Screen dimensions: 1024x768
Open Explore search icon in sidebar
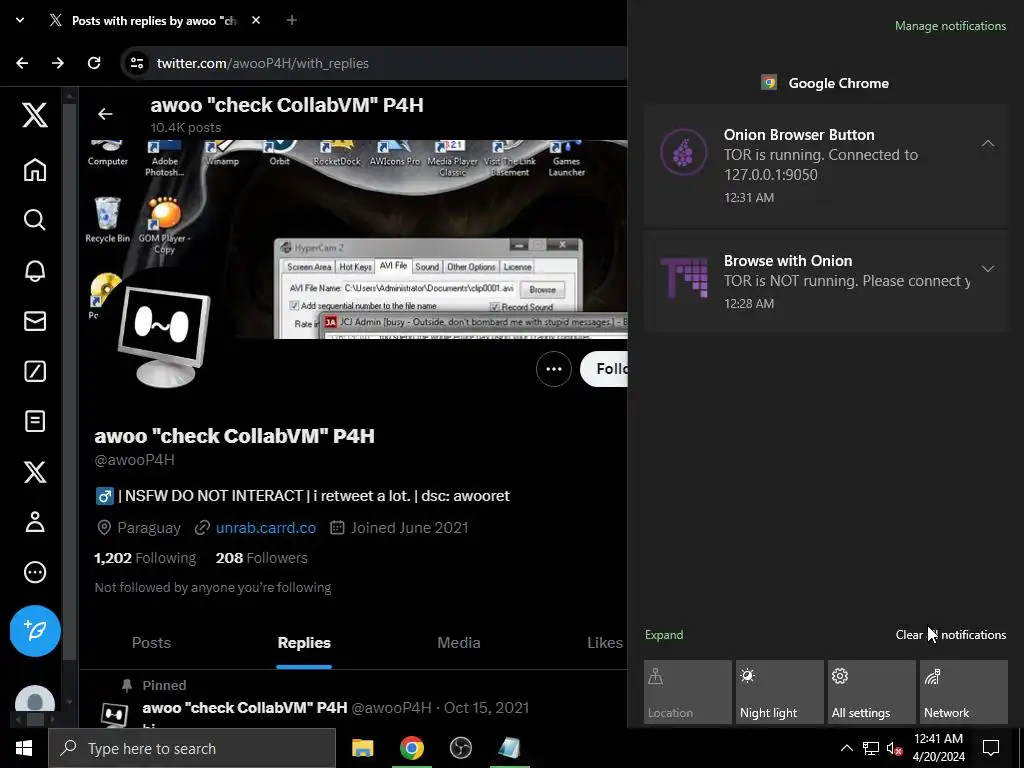click(x=35, y=220)
